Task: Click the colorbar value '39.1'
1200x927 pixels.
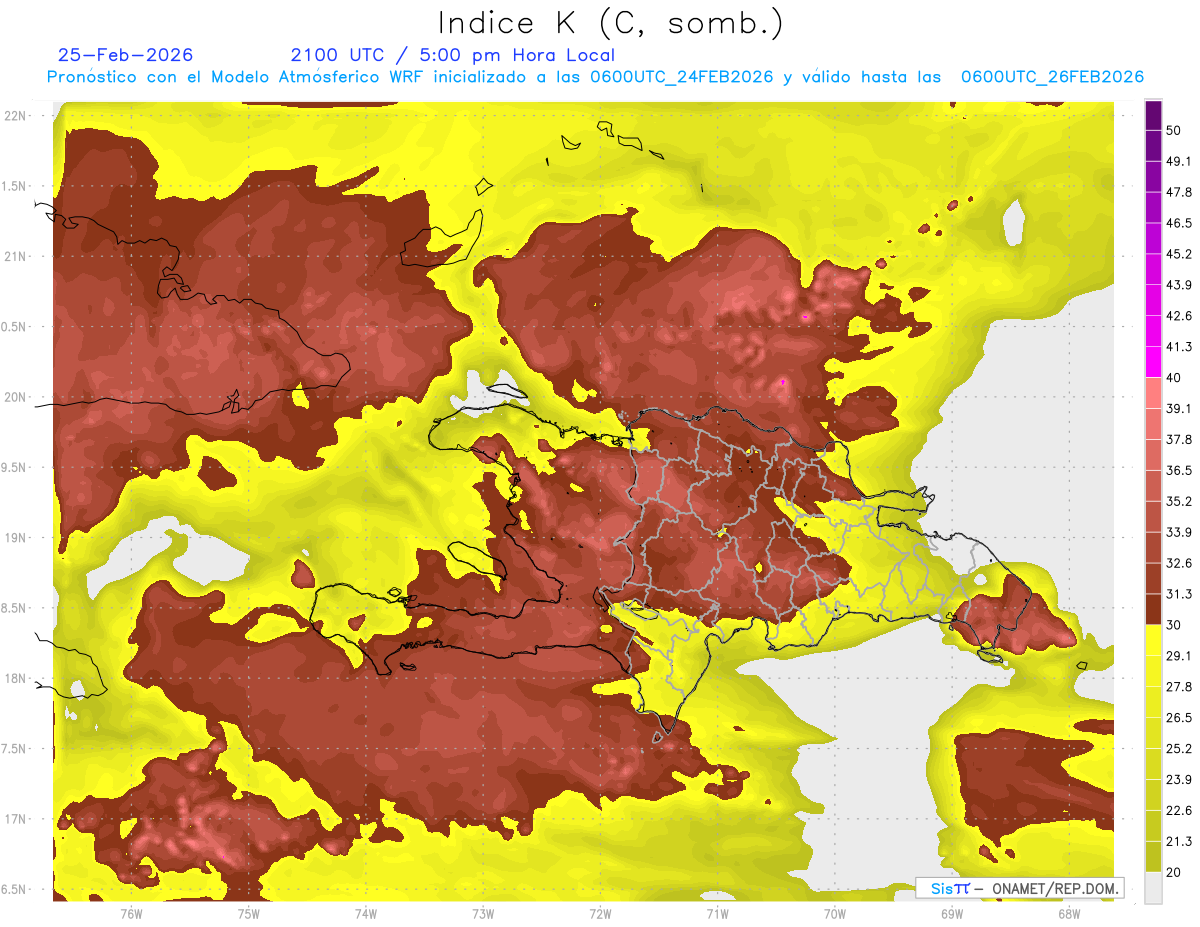Action: tap(1179, 408)
